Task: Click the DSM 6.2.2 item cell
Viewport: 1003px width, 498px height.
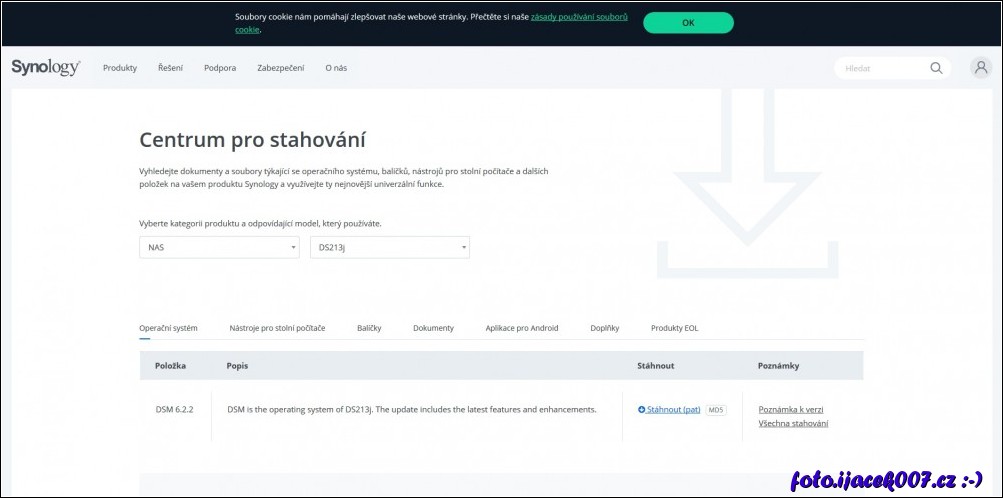Action: coord(174,409)
